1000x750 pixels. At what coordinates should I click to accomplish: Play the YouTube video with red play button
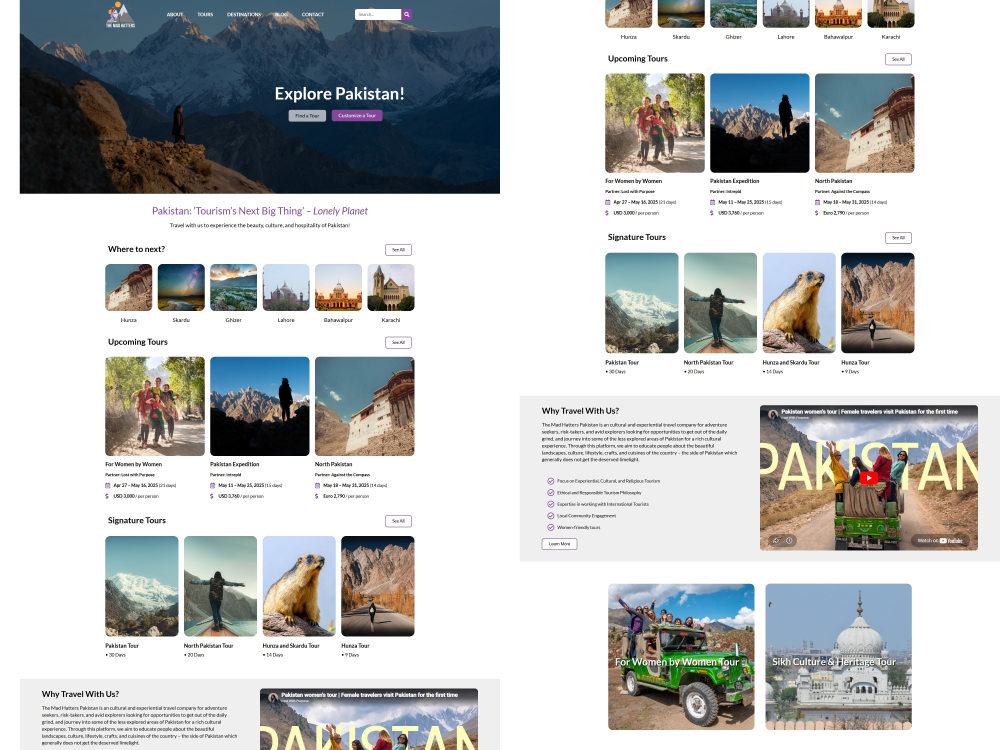pos(869,478)
